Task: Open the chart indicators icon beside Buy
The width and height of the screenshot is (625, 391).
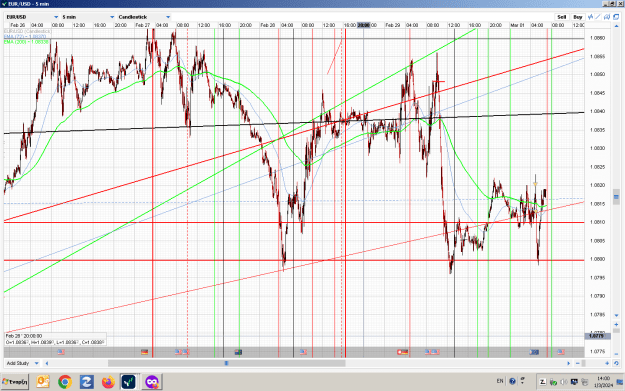Action: pyautogui.click(x=590, y=17)
